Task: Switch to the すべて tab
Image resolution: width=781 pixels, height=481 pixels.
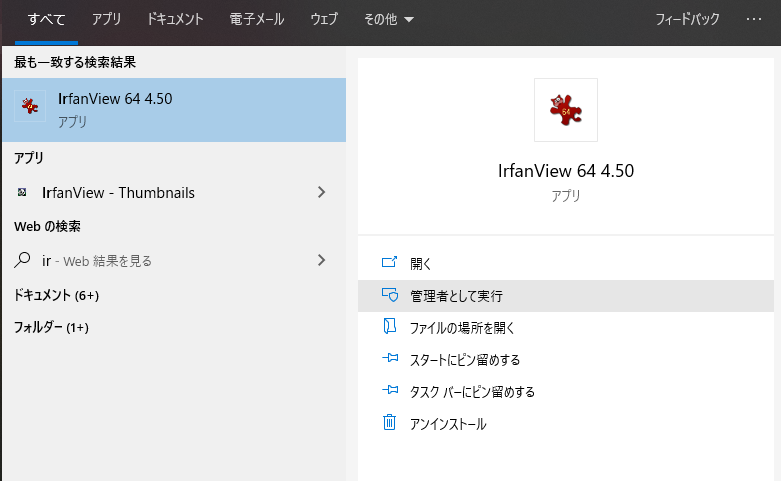Action: 46,19
